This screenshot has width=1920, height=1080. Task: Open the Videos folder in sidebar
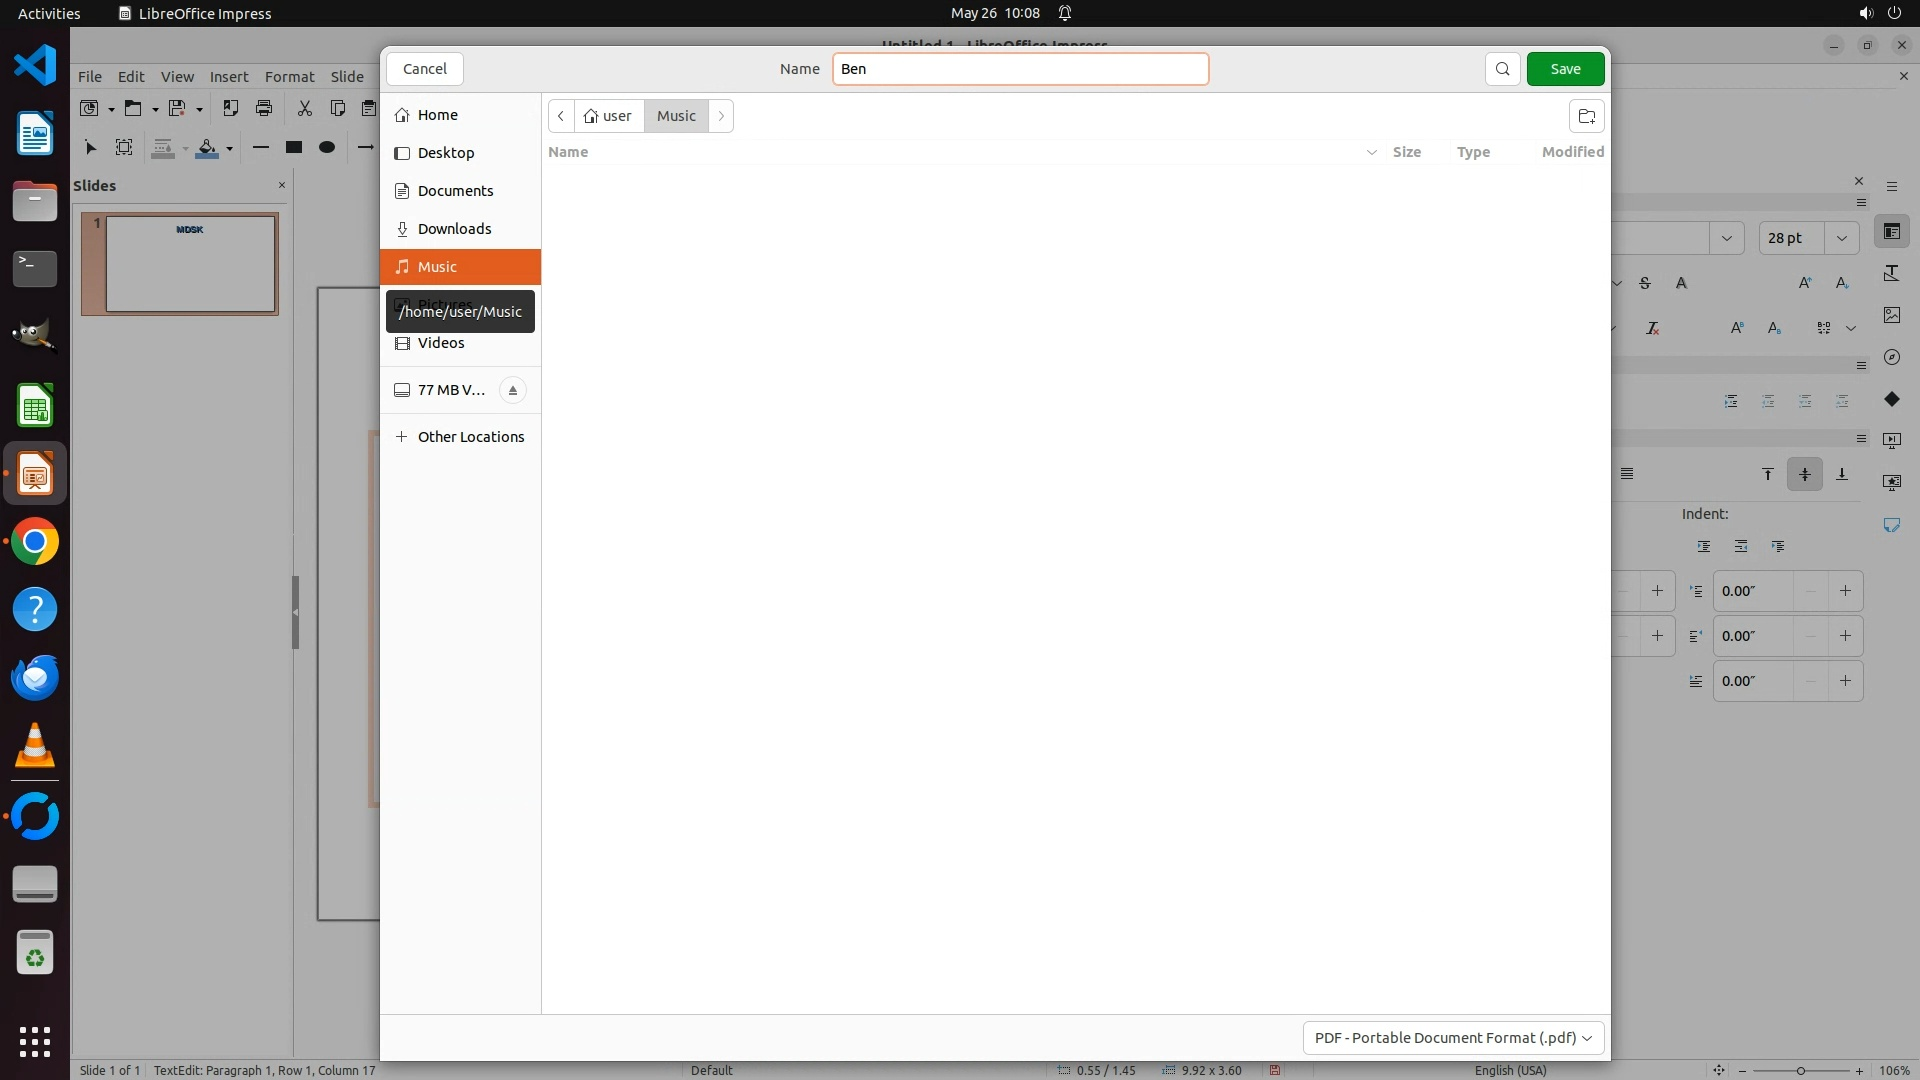pos(440,343)
